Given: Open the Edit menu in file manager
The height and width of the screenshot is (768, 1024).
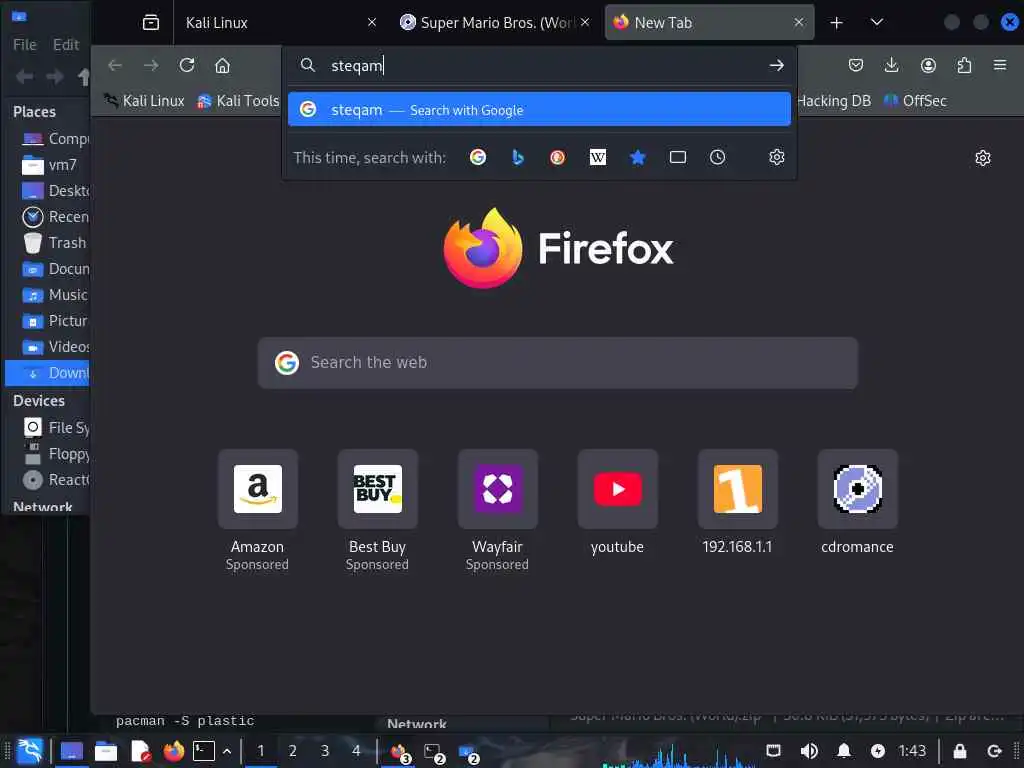Looking at the screenshot, I should pos(66,44).
